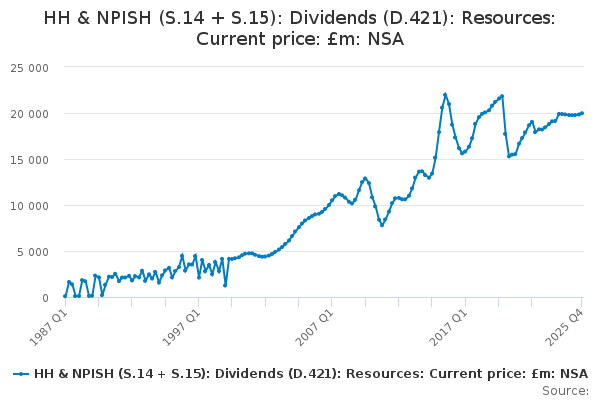Click the first data point at 1987 Q1
Image resolution: width=600 pixels, height=400 pixels.
65,295
